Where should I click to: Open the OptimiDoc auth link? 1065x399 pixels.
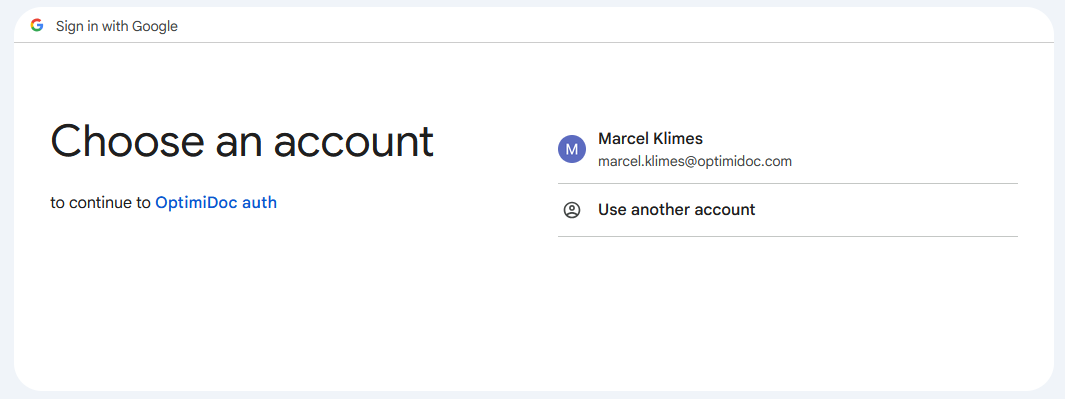(x=216, y=202)
